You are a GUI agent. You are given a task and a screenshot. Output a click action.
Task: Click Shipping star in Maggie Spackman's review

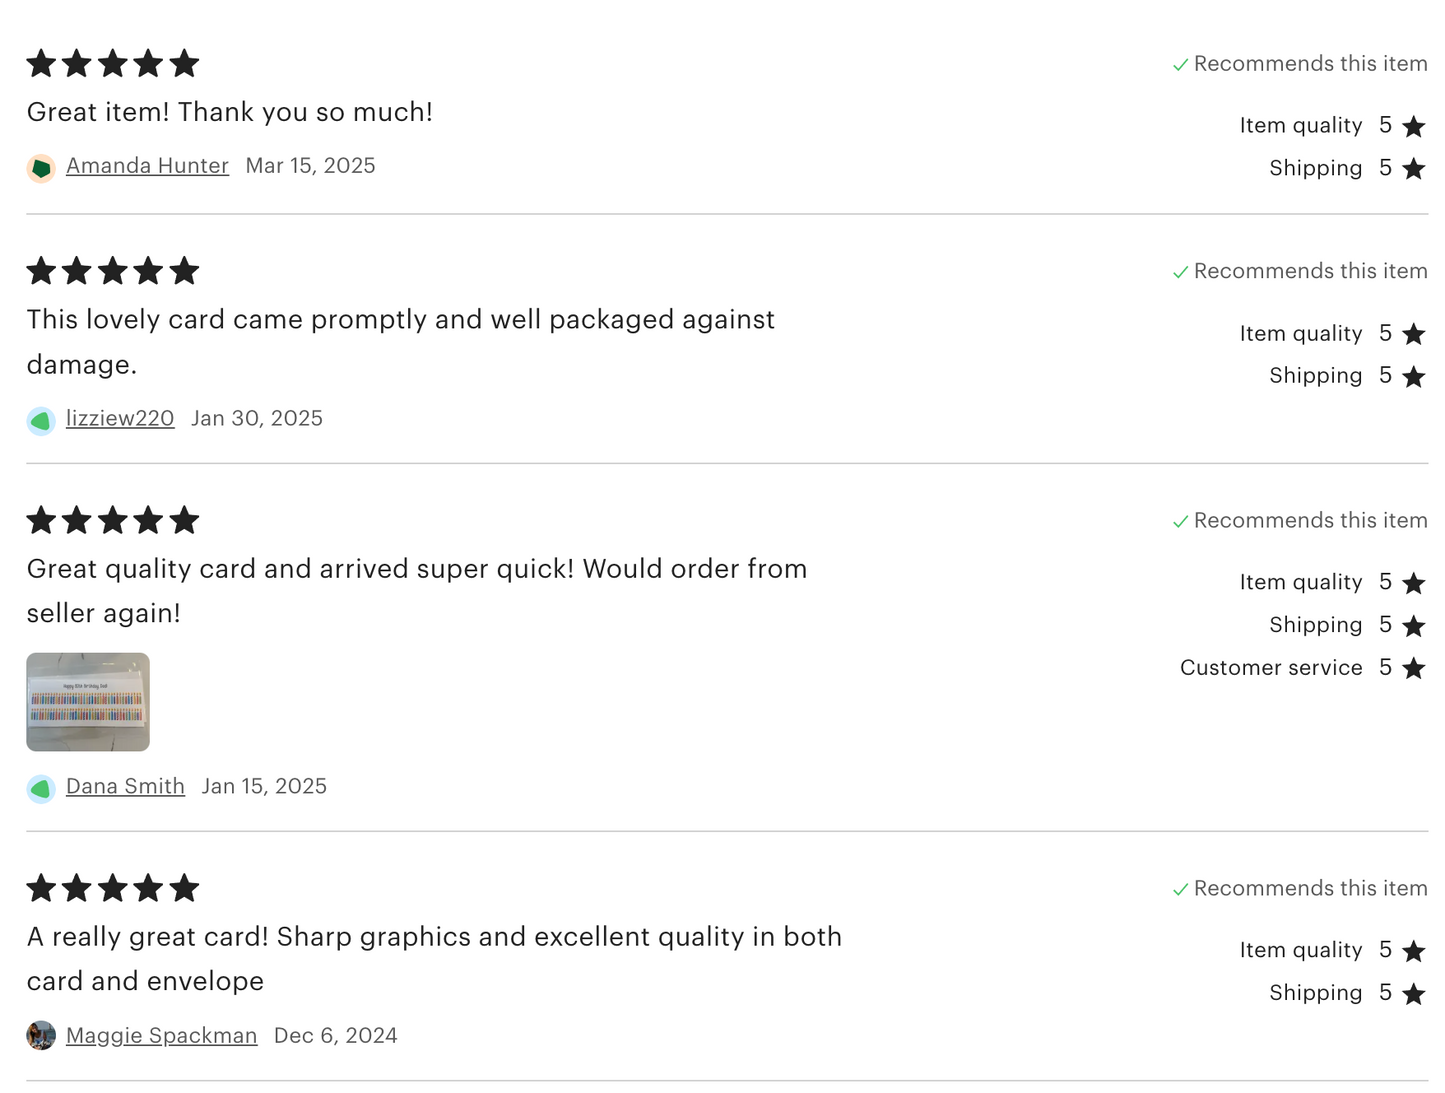point(1413,994)
